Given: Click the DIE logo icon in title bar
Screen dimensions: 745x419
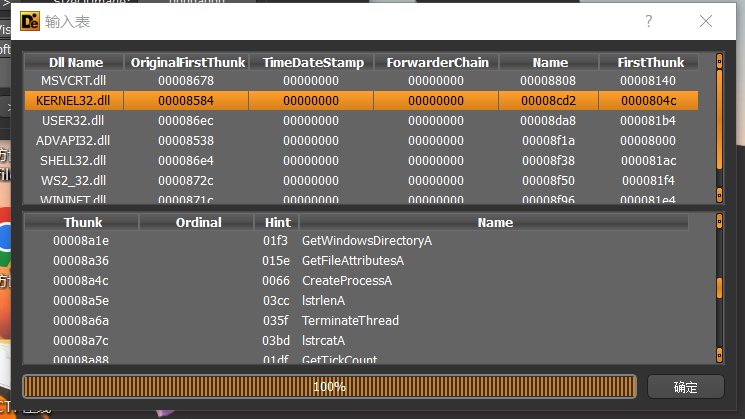Looking at the screenshot, I should pyautogui.click(x=30, y=21).
